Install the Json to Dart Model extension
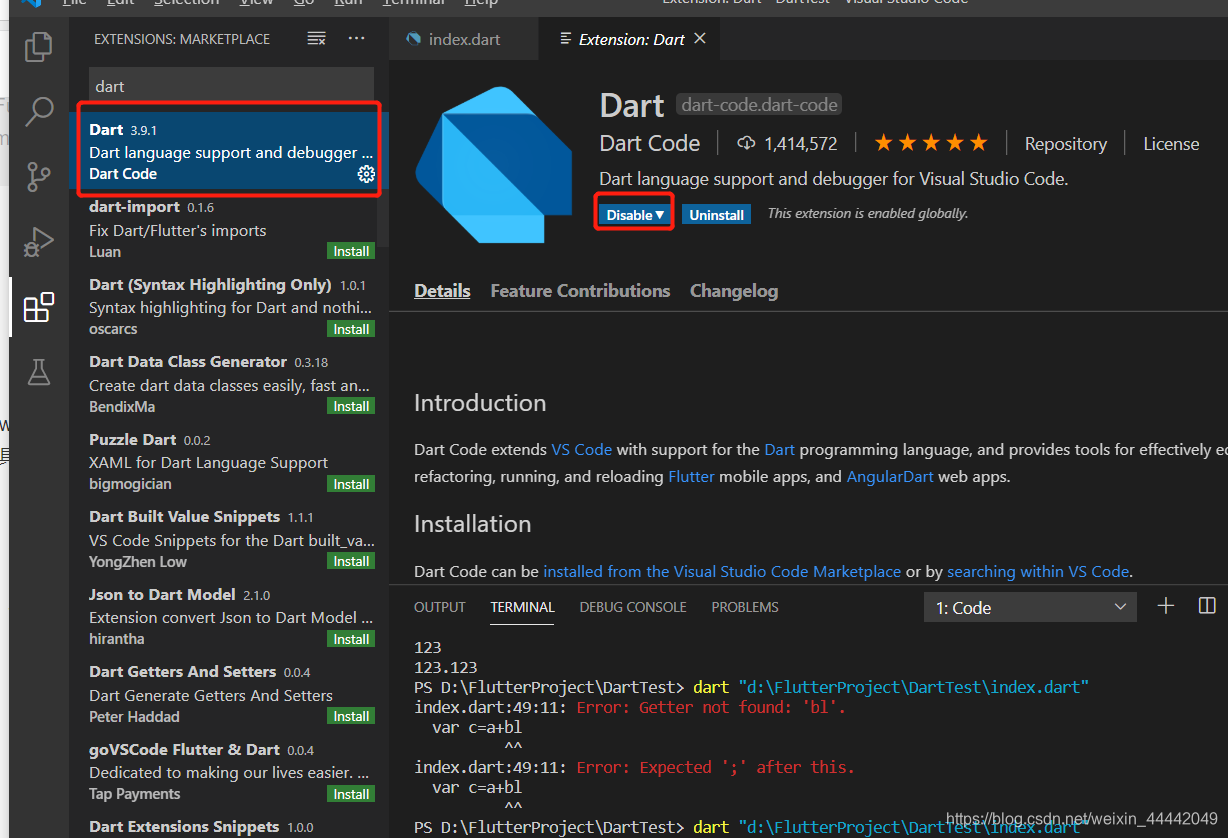 [351, 639]
